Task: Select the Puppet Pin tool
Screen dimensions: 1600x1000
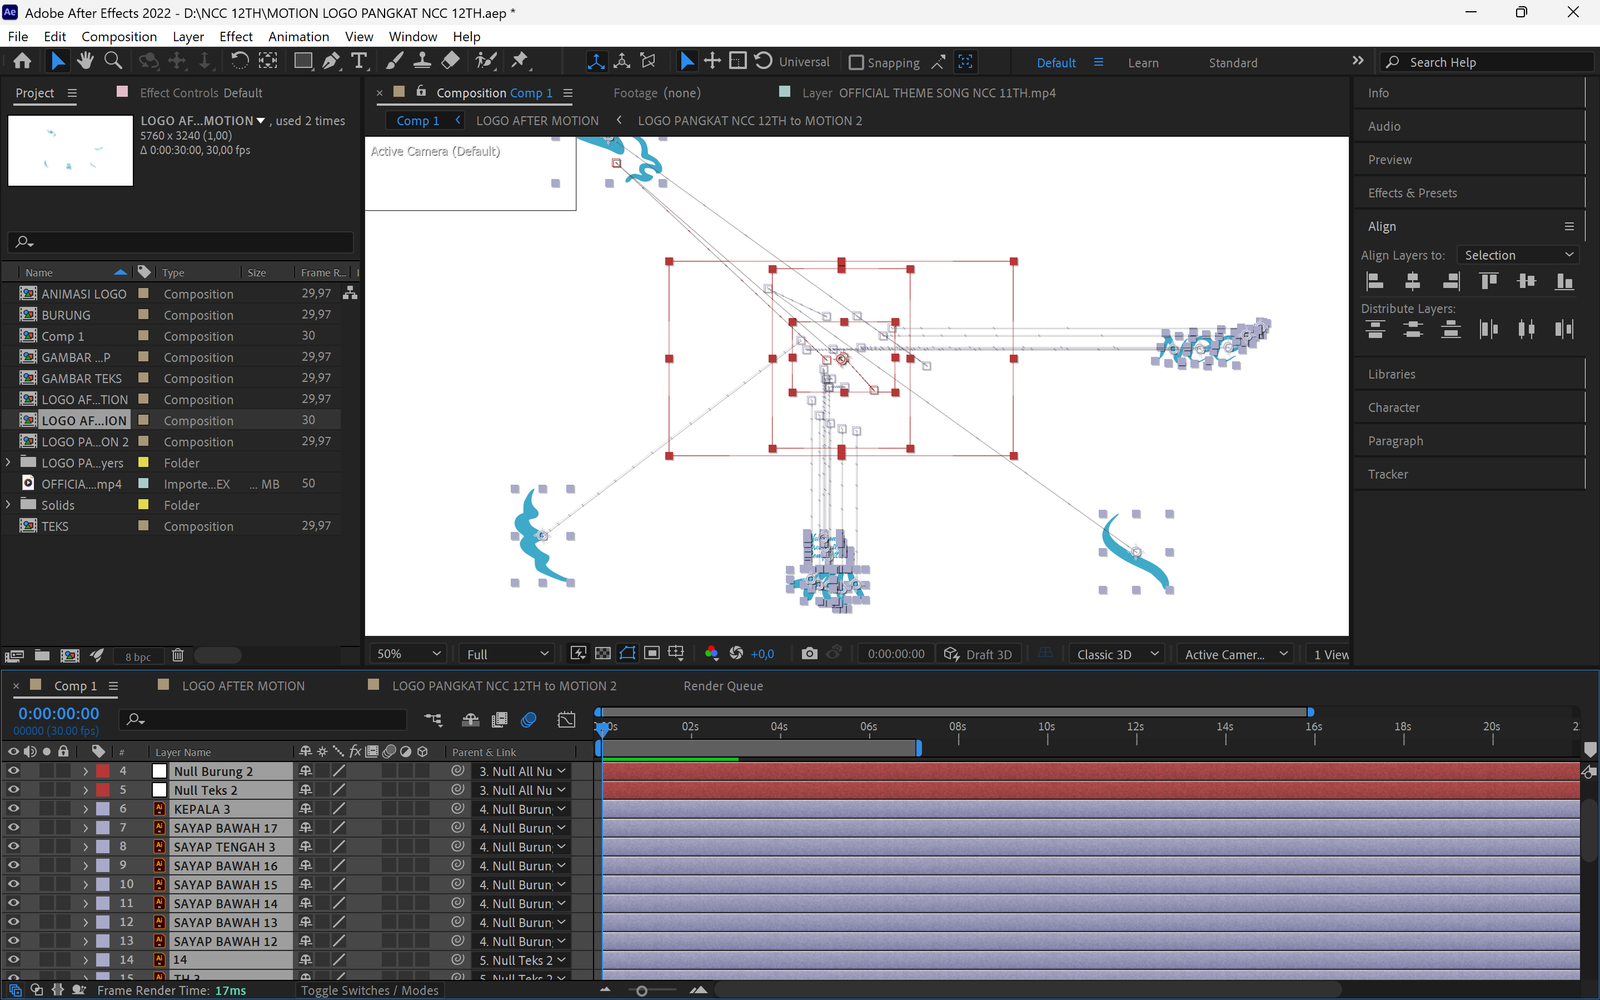Action: [520, 61]
